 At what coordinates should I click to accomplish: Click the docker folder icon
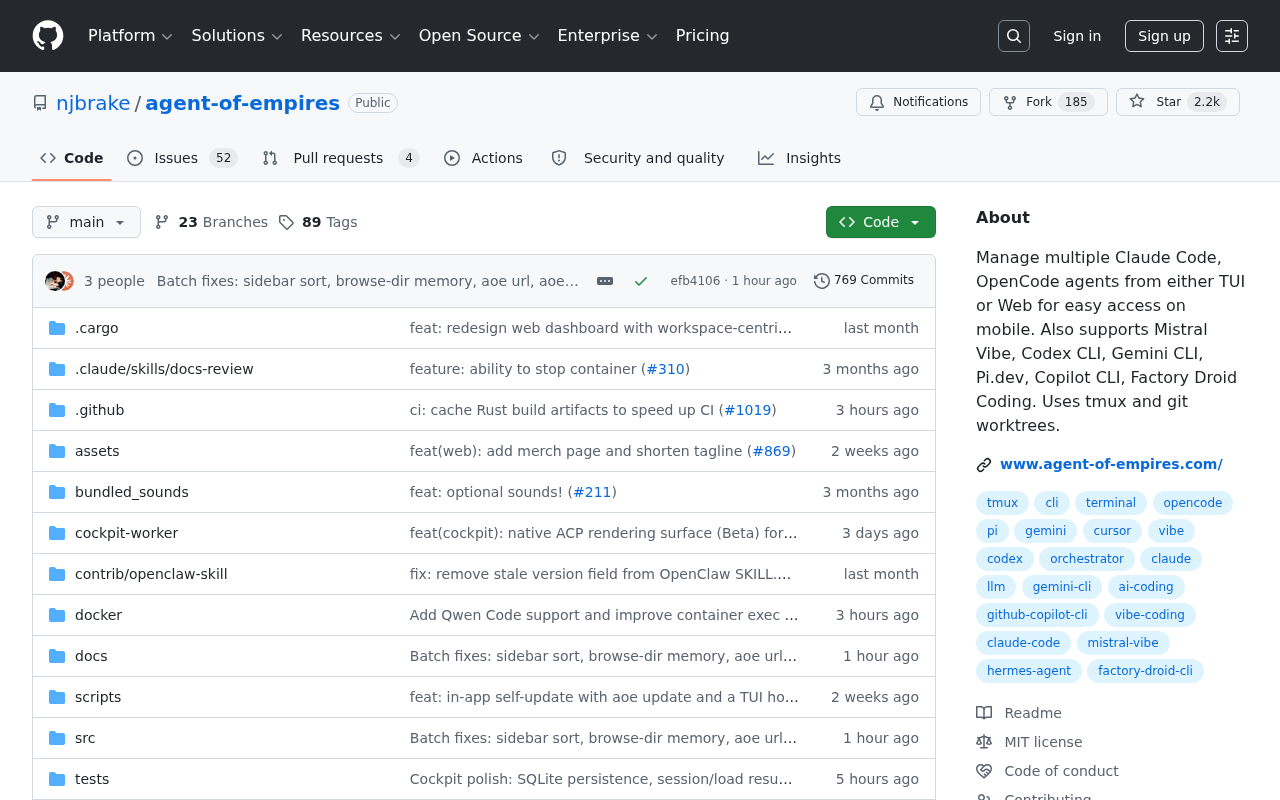pyautogui.click(x=57, y=615)
